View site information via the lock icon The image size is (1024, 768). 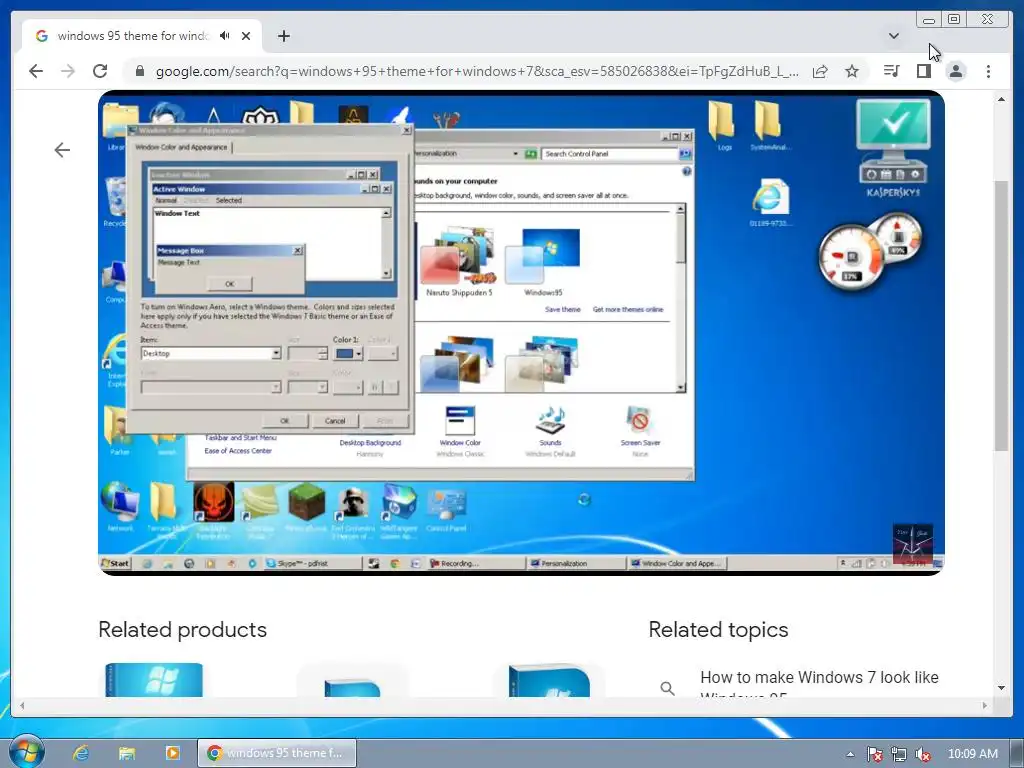point(139,71)
